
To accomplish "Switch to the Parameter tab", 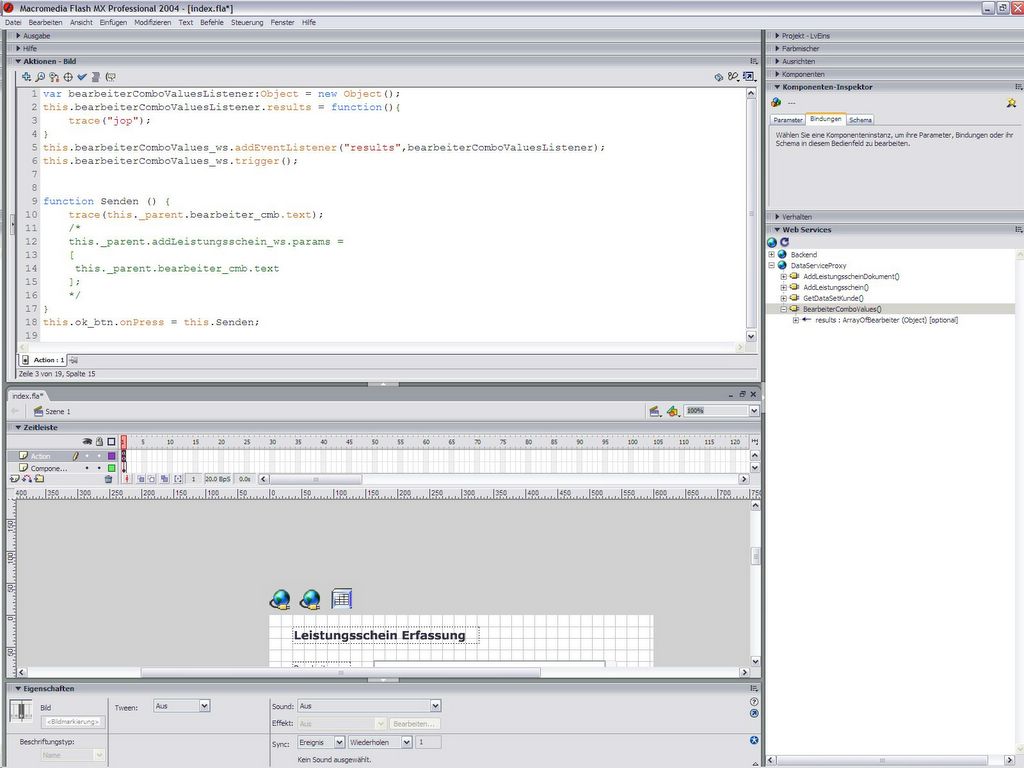I will [788, 120].
